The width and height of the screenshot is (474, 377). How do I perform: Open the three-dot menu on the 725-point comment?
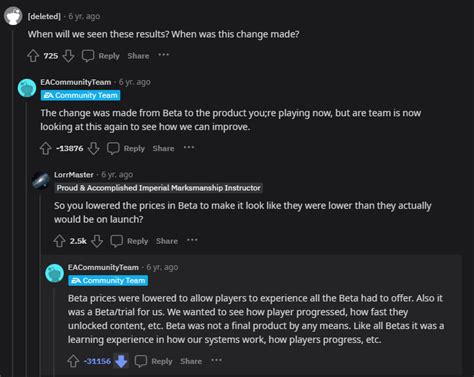(x=163, y=55)
